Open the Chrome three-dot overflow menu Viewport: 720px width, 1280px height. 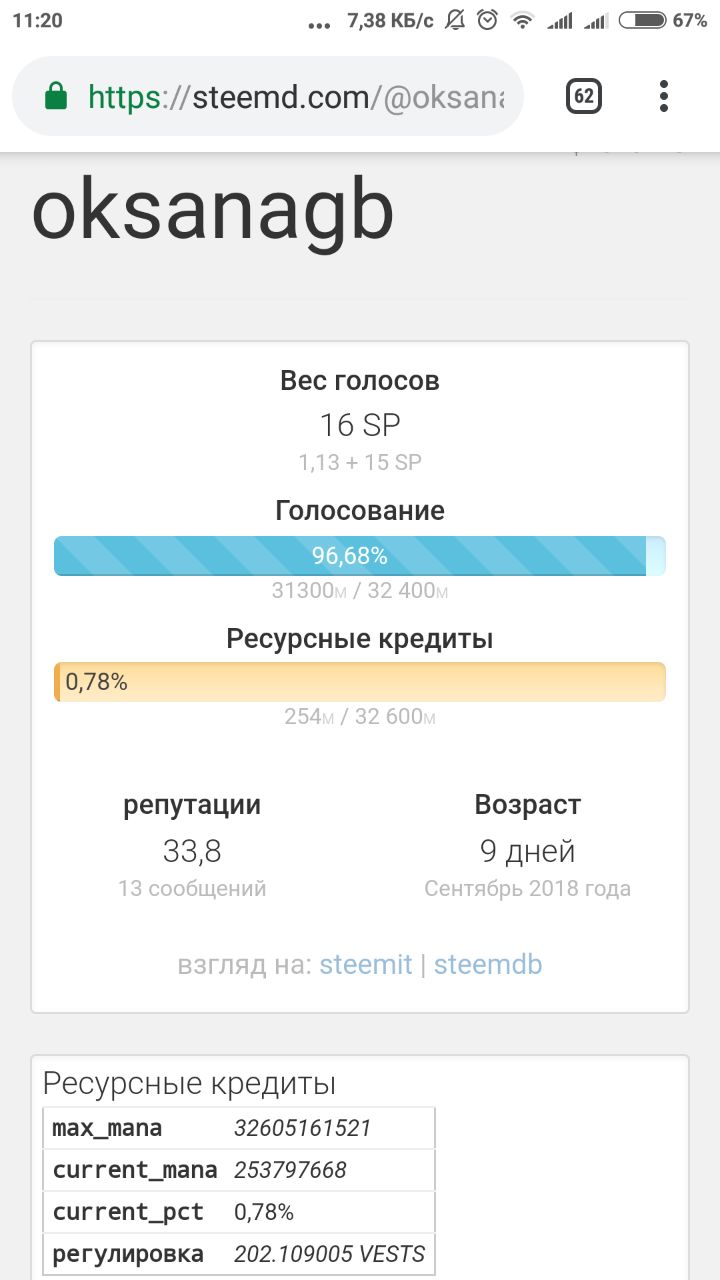[664, 96]
